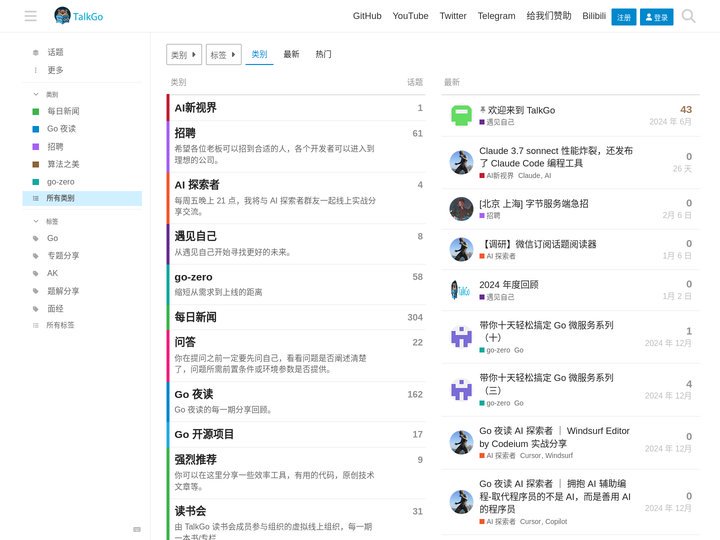
Task: Open avatar beside 2024 年度回顾 topic
Action: (x=461, y=290)
